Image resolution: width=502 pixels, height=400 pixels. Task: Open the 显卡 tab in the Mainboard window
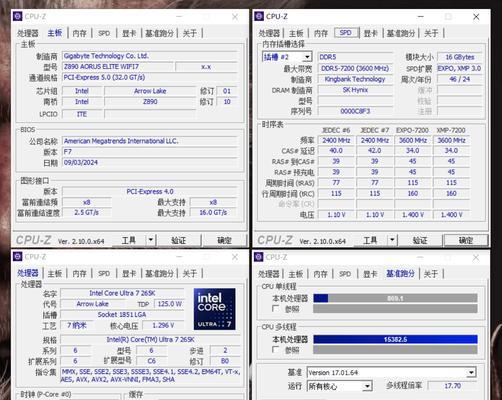129,33
